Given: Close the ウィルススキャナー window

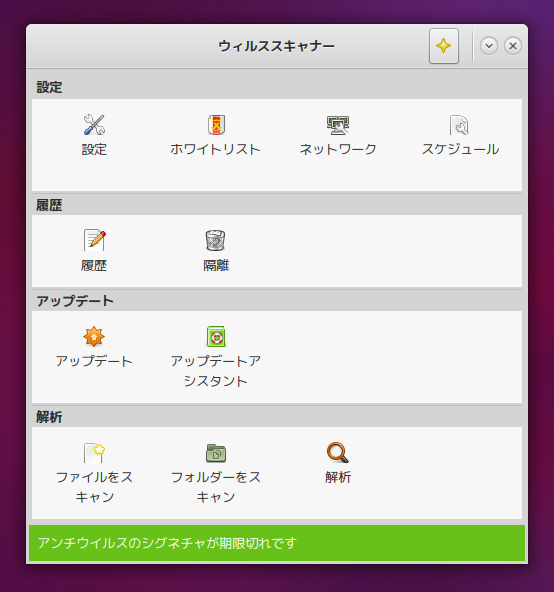Looking at the screenshot, I should pos(512,46).
